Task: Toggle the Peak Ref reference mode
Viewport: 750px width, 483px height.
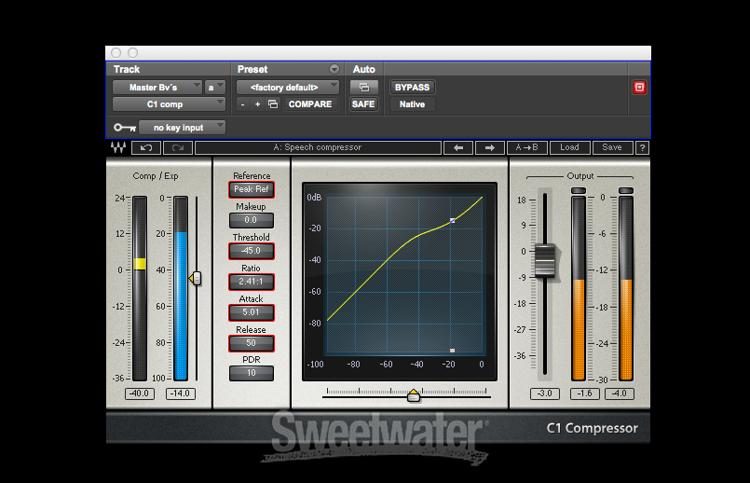Action: pyautogui.click(x=251, y=189)
